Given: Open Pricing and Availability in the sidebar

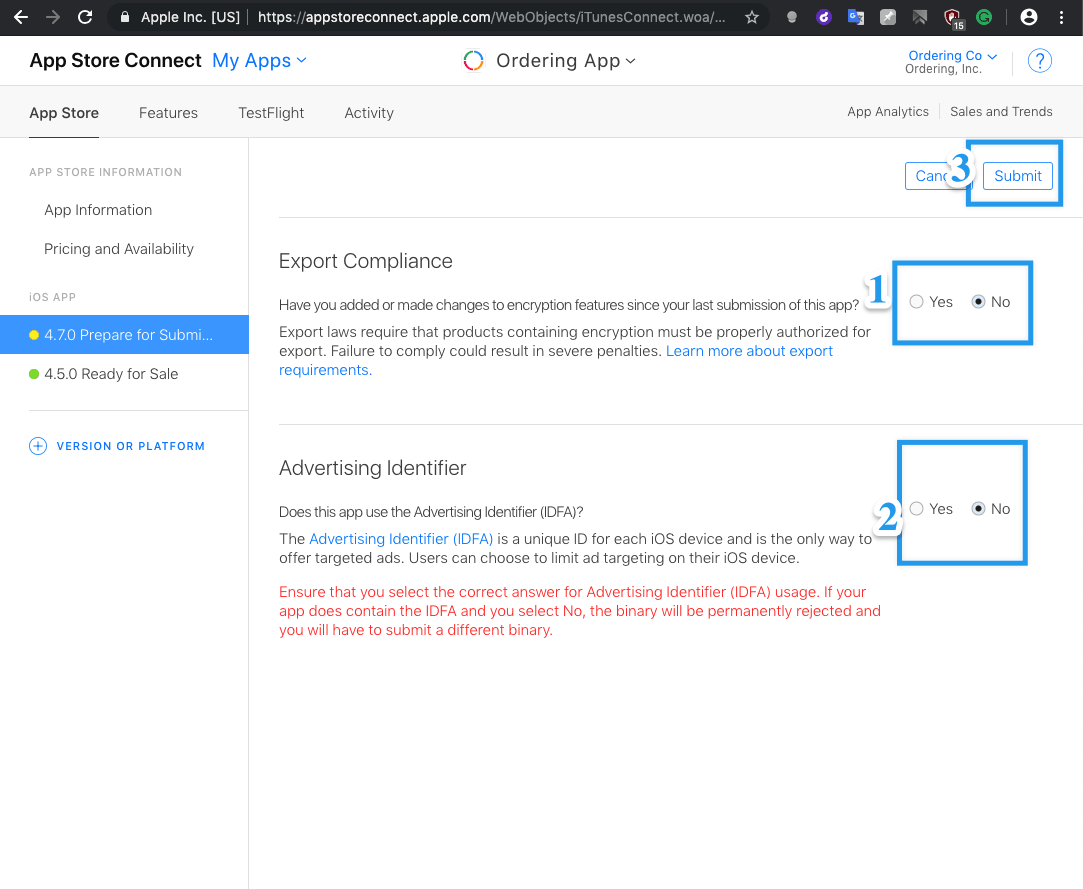Looking at the screenshot, I should point(119,249).
